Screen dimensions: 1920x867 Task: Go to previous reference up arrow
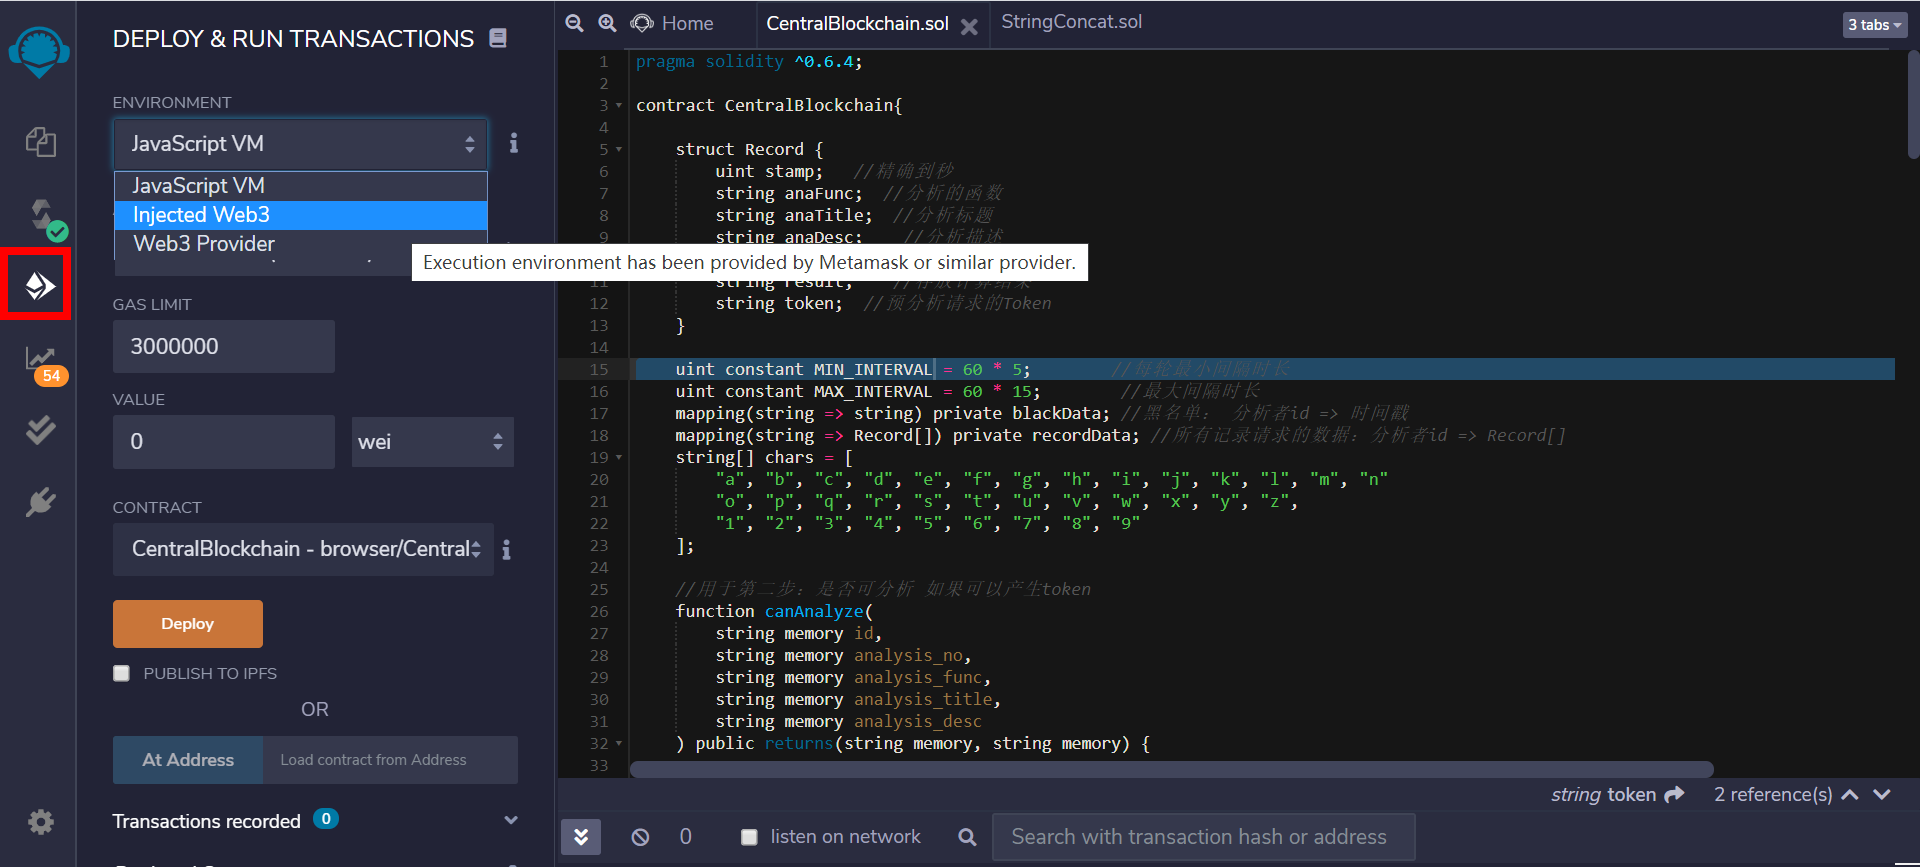point(1850,794)
